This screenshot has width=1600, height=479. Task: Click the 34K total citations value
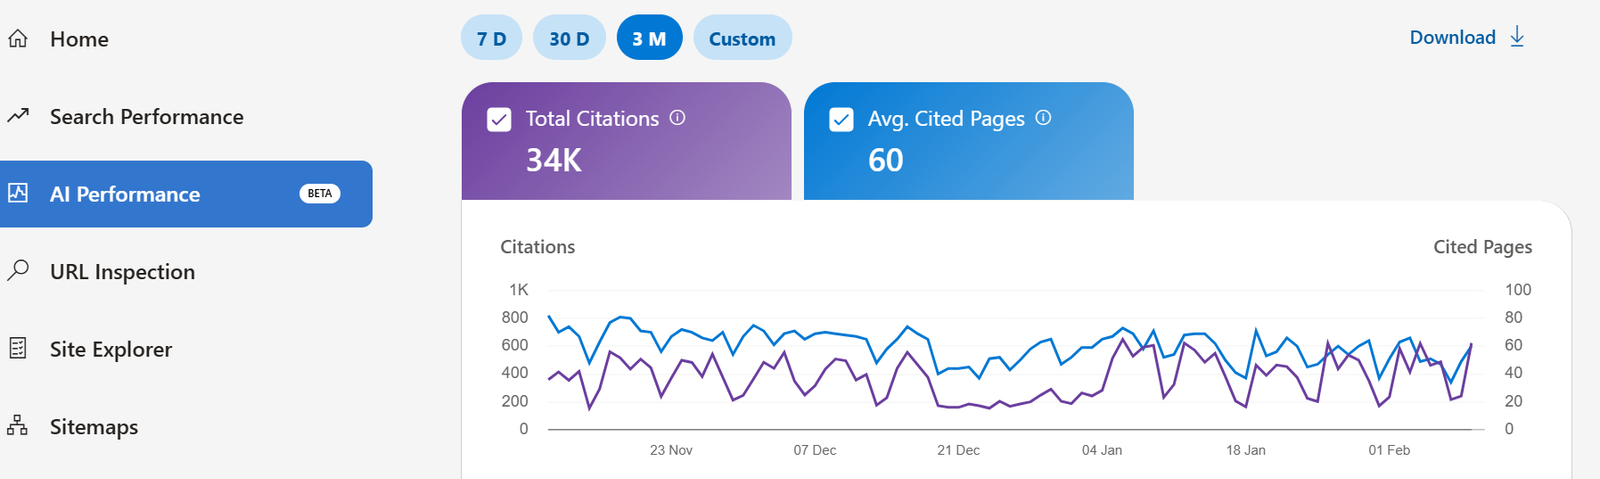[554, 160]
